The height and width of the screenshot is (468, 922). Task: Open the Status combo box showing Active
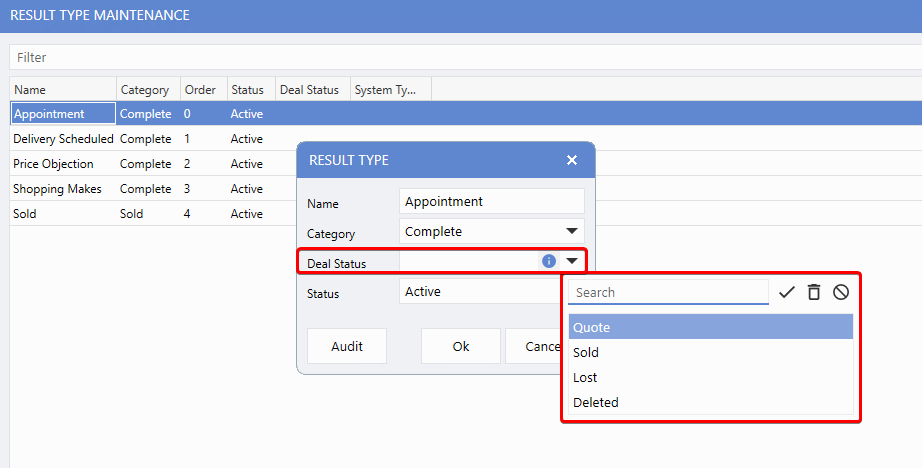[x=480, y=292]
